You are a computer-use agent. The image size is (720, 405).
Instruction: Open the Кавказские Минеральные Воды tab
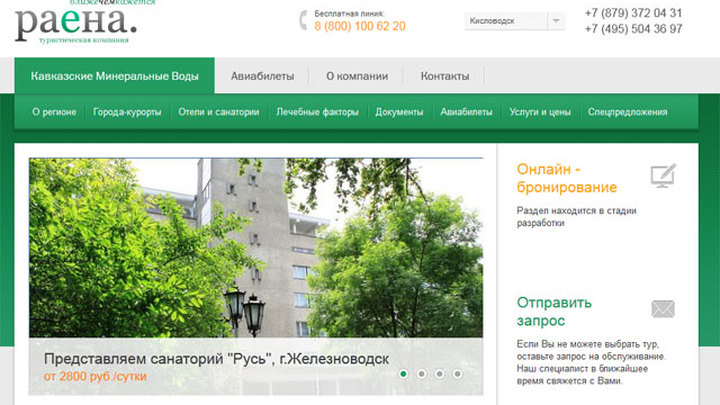point(114,76)
